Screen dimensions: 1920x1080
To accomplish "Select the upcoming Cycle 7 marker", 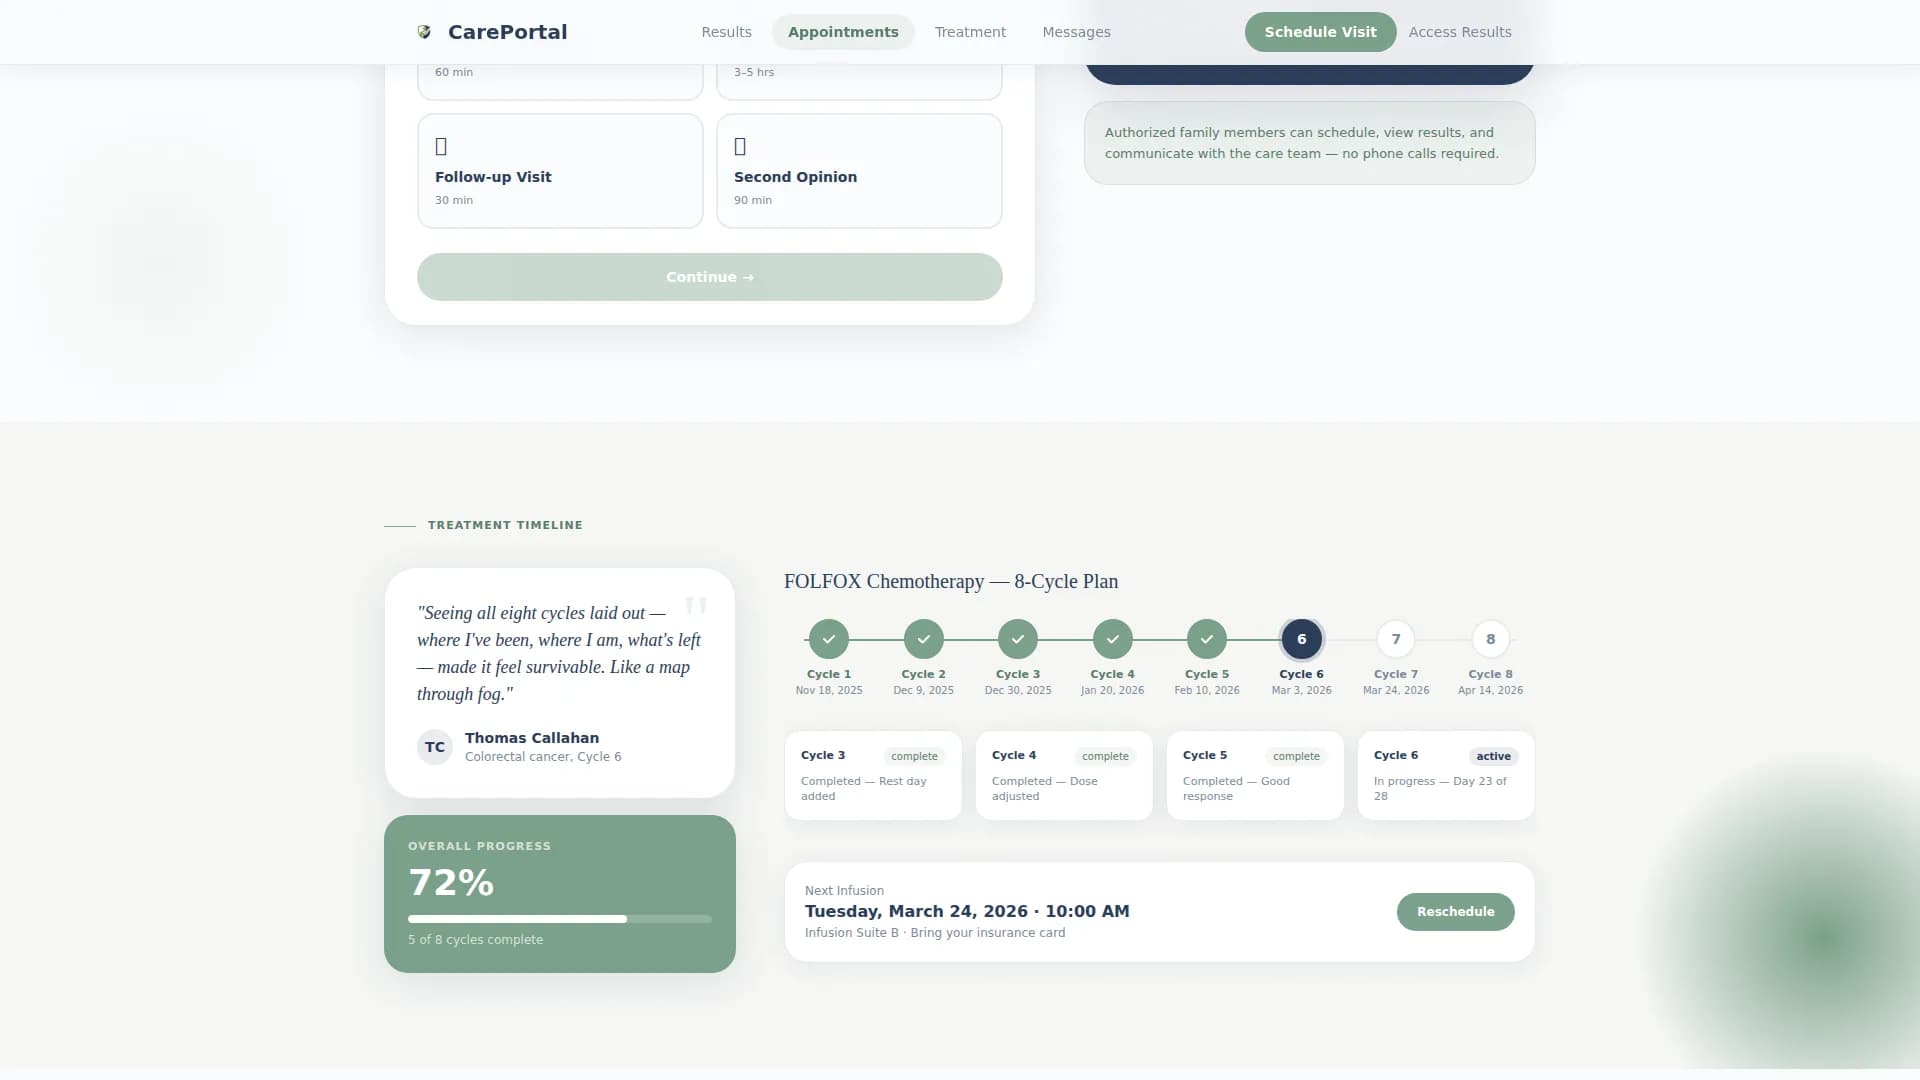I will 1396,639.
